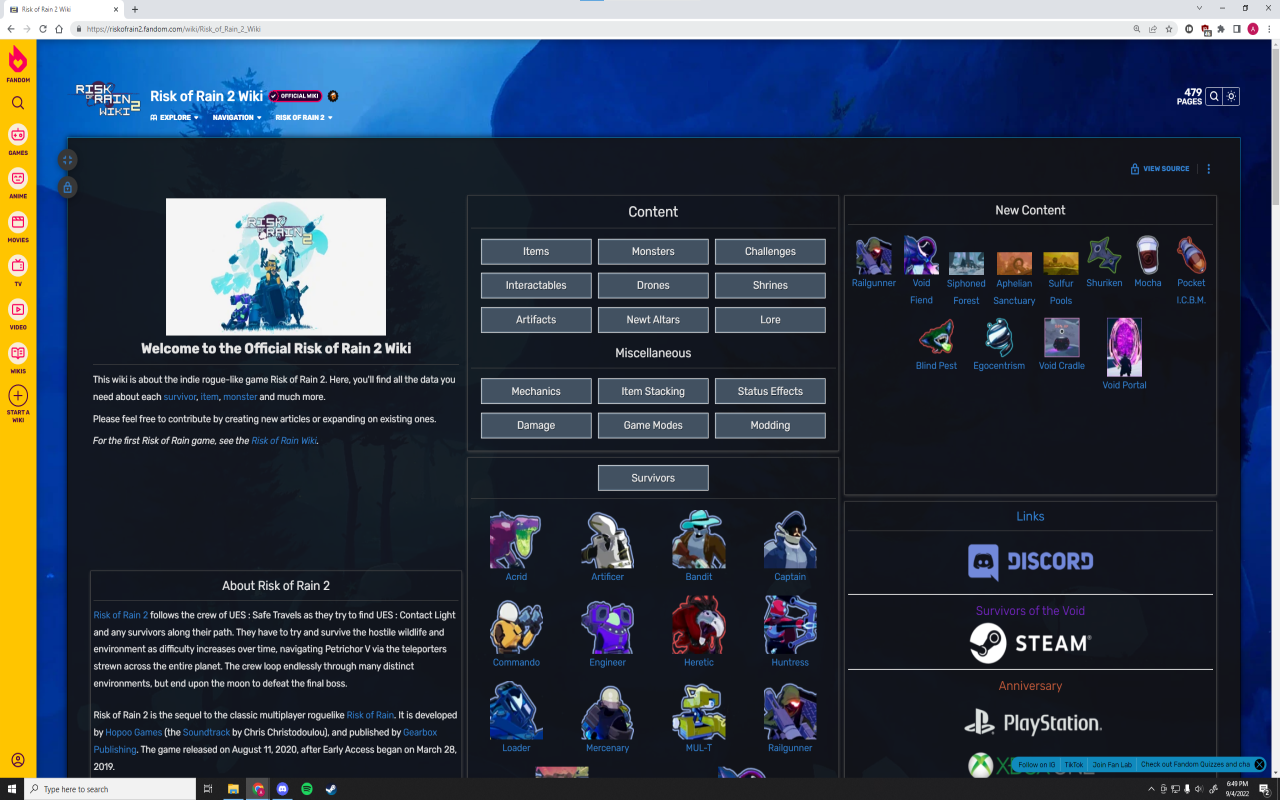
Task: Open Pocket I.C.B.M. item icon
Action: 1191,255
